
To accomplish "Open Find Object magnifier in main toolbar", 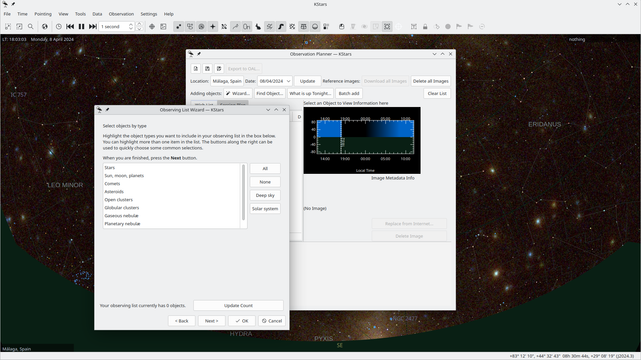I will coord(31,27).
